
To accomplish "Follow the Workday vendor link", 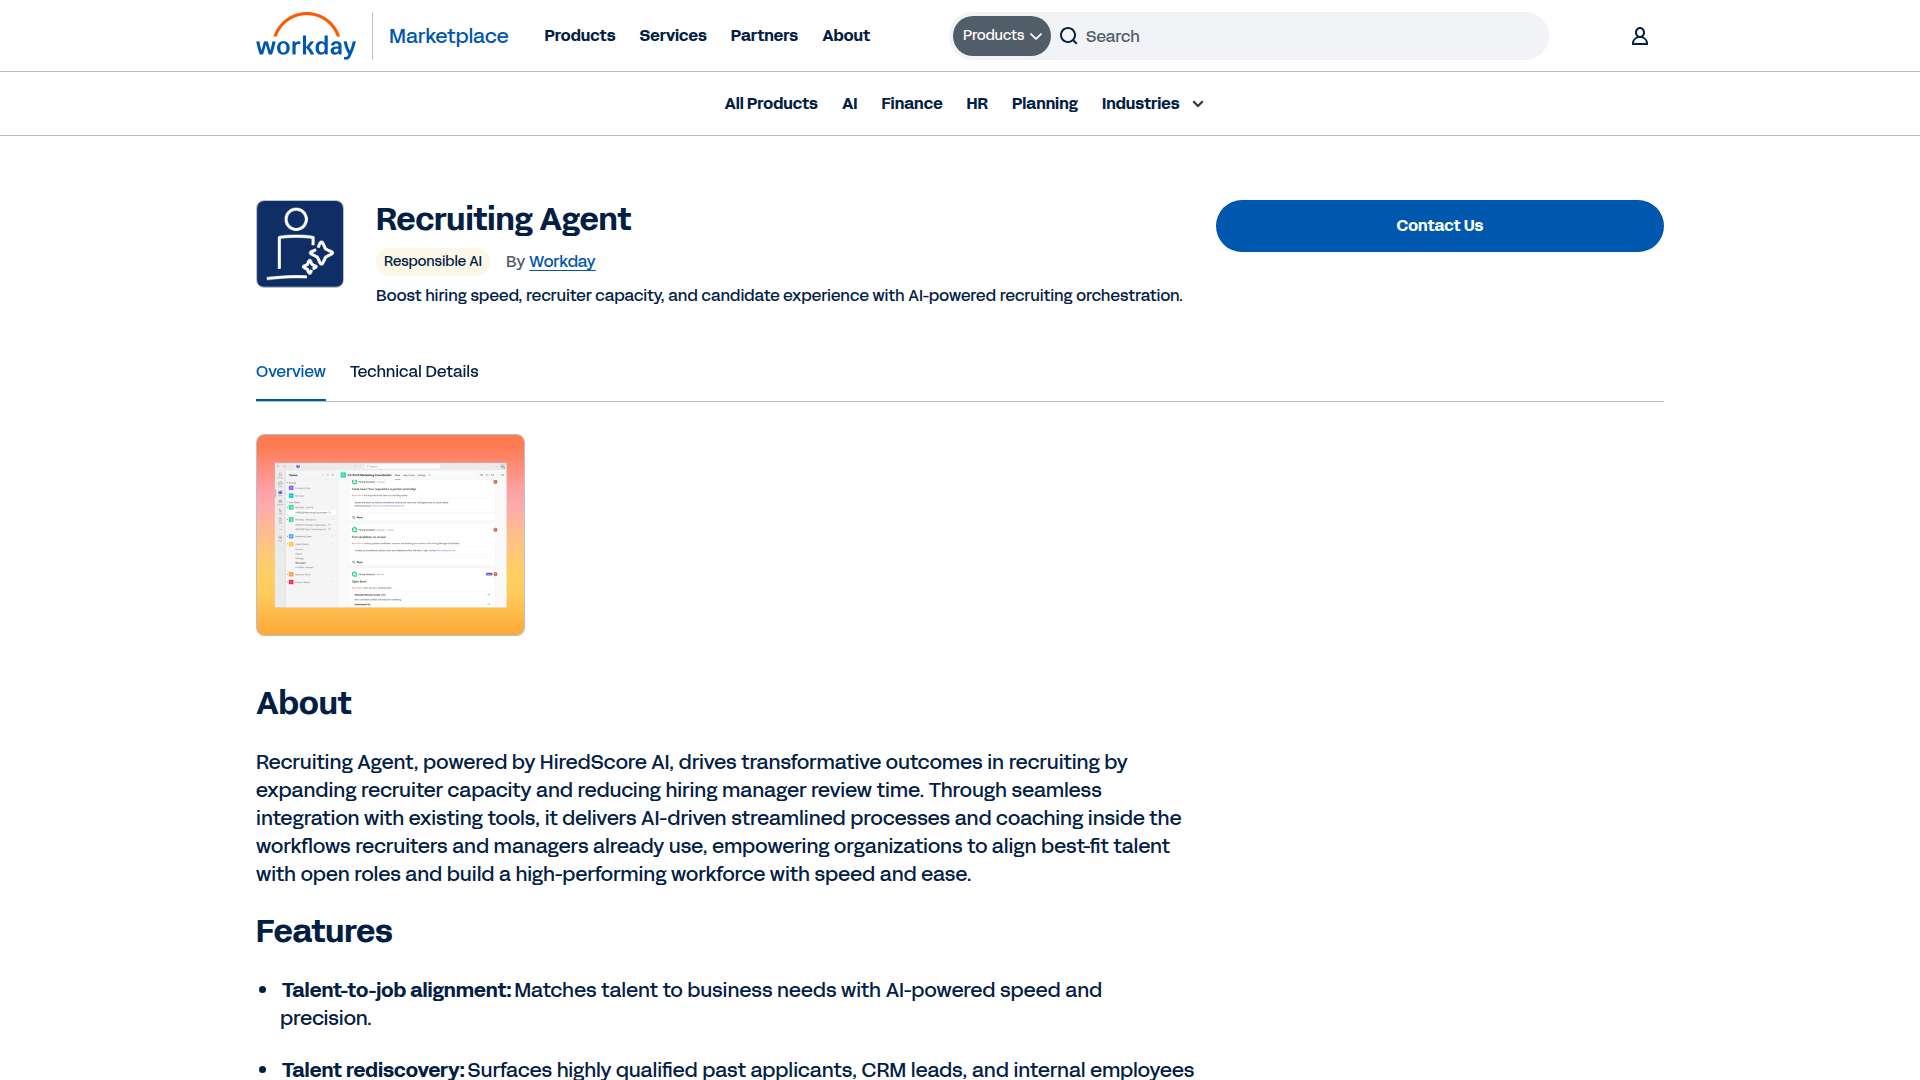I will [x=562, y=262].
